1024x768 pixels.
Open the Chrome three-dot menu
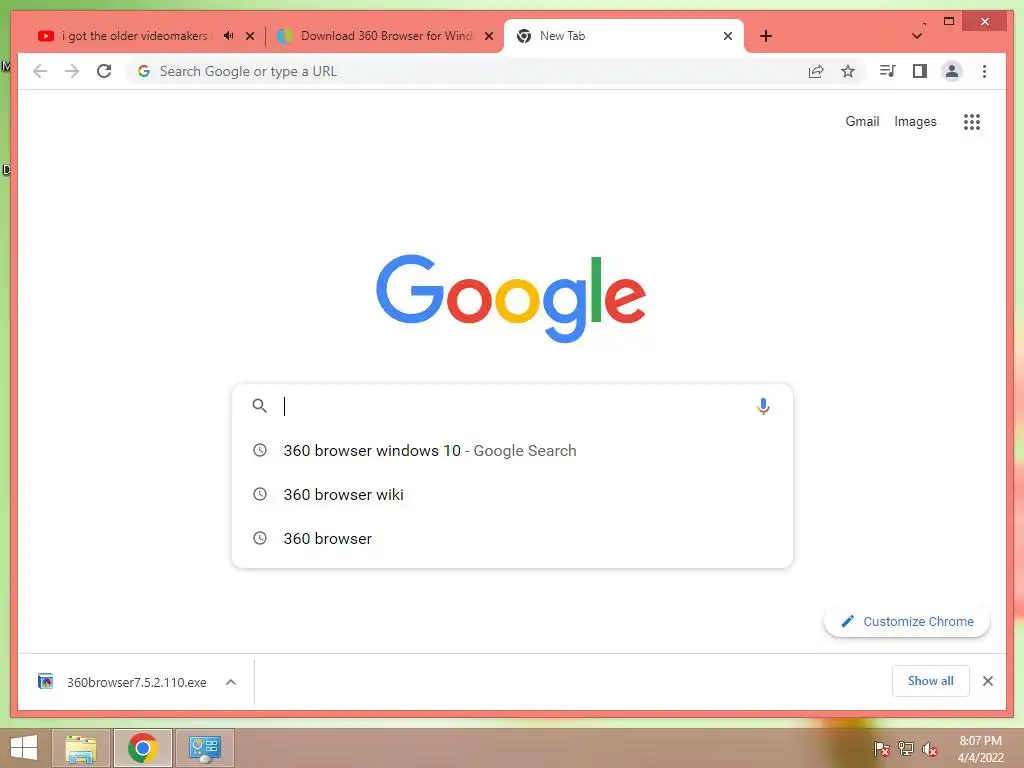pyautogui.click(x=984, y=71)
